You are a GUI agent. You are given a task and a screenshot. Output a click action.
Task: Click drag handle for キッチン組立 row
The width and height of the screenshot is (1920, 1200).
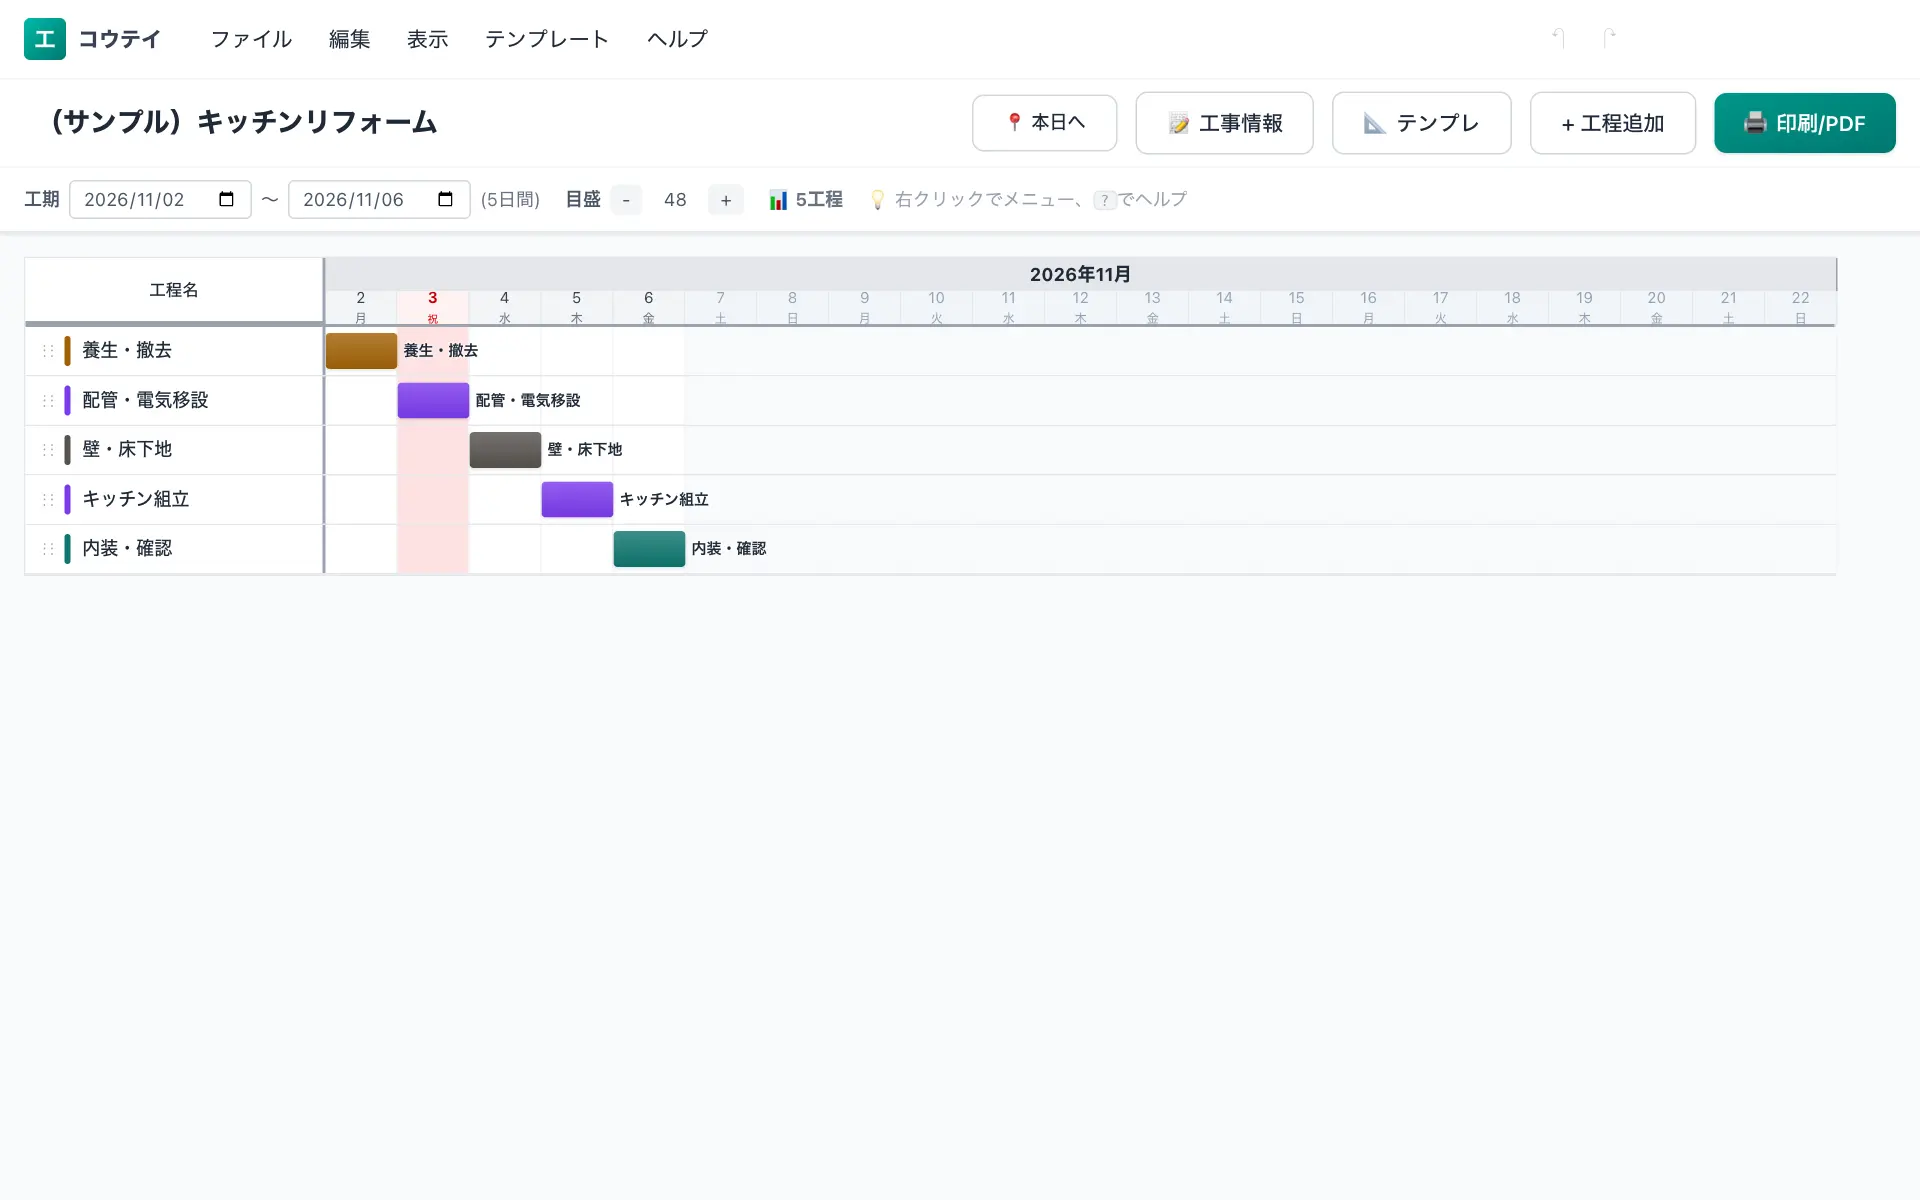click(47, 500)
